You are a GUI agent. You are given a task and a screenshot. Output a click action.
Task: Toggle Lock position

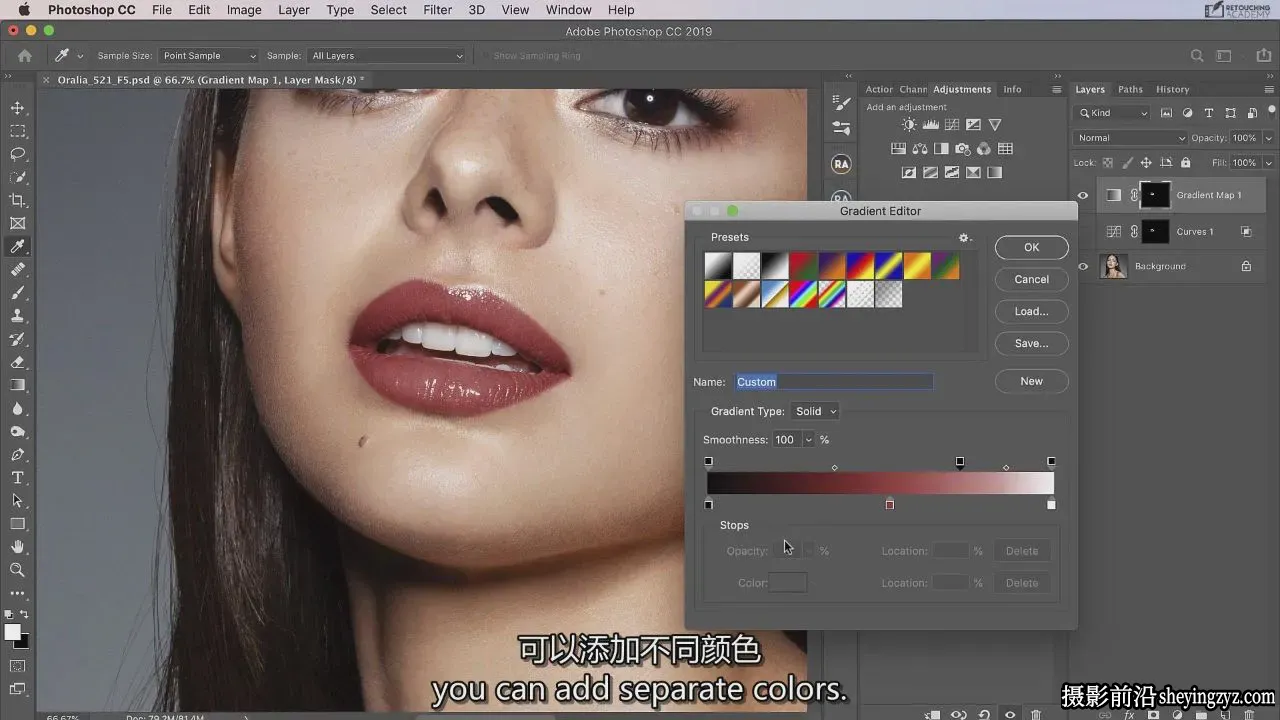[1146, 163]
